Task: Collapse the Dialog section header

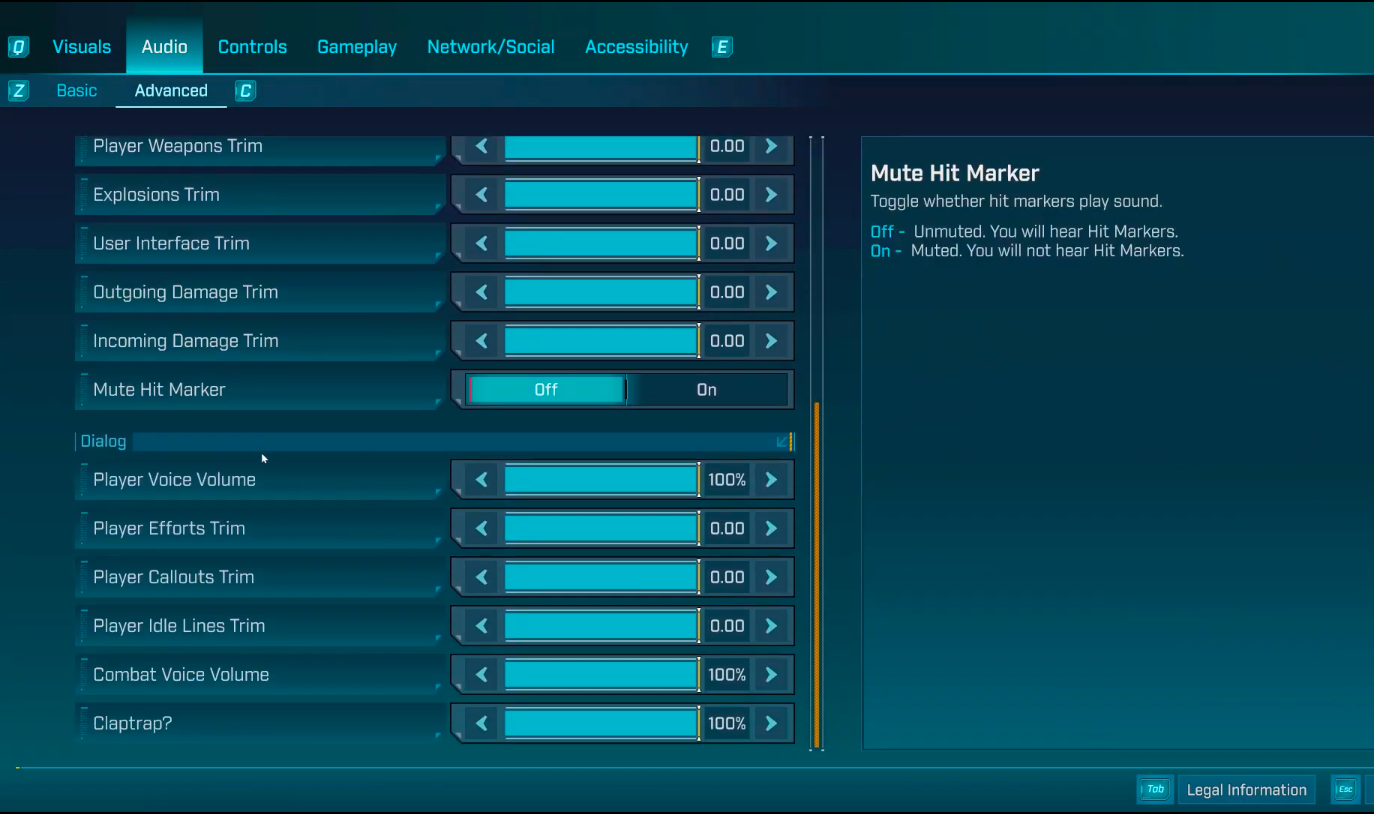Action: pos(435,441)
